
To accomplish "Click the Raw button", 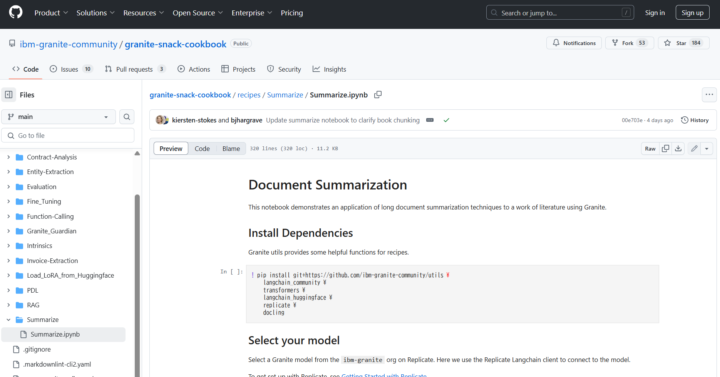I will [650, 148].
